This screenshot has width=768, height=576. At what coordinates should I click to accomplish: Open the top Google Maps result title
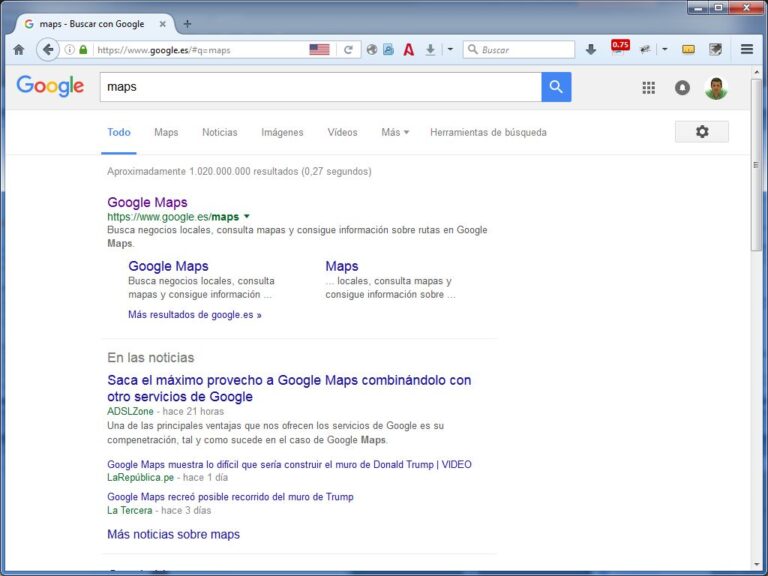[147, 202]
